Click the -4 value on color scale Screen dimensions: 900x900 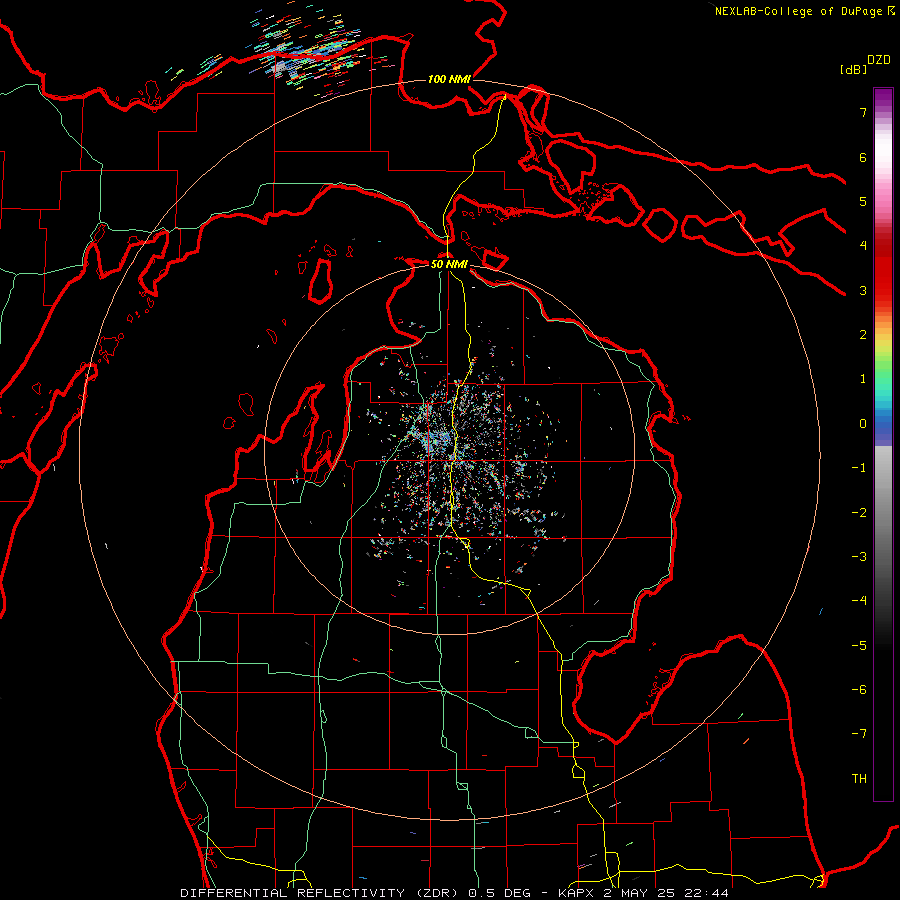tap(859, 601)
